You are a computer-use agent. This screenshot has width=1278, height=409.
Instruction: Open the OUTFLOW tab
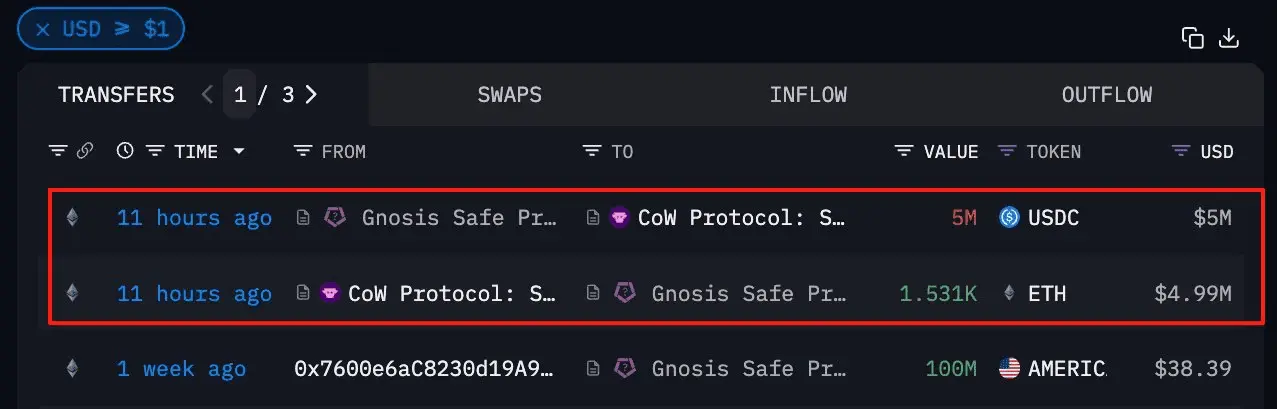click(1107, 95)
